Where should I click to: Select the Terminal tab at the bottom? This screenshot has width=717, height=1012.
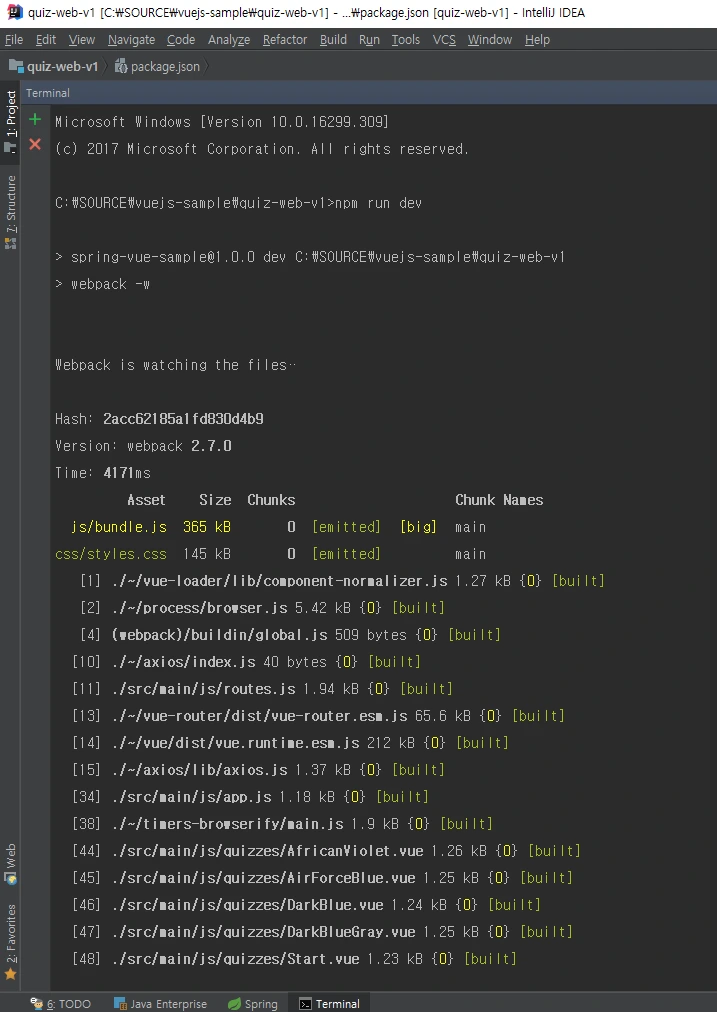pyautogui.click(x=329, y=1004)
